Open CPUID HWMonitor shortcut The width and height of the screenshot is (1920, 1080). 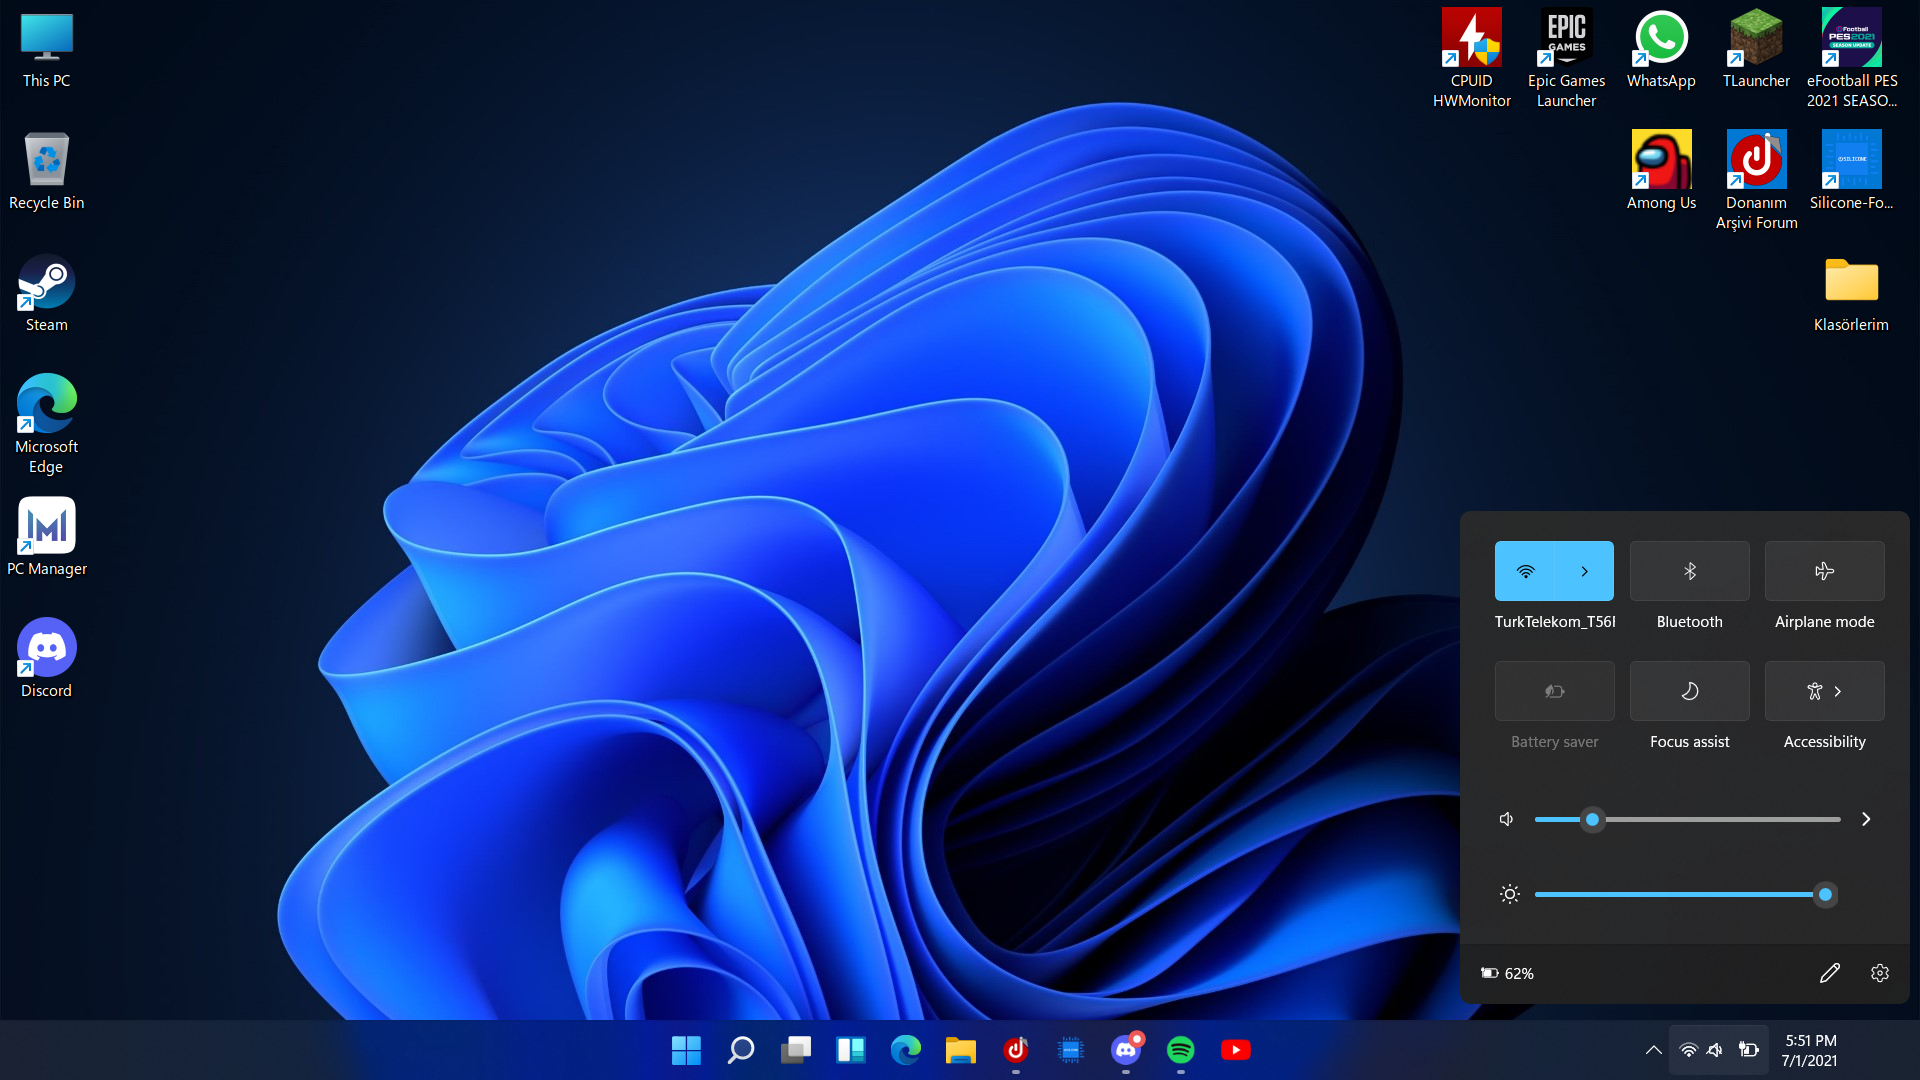(1471, 59)
